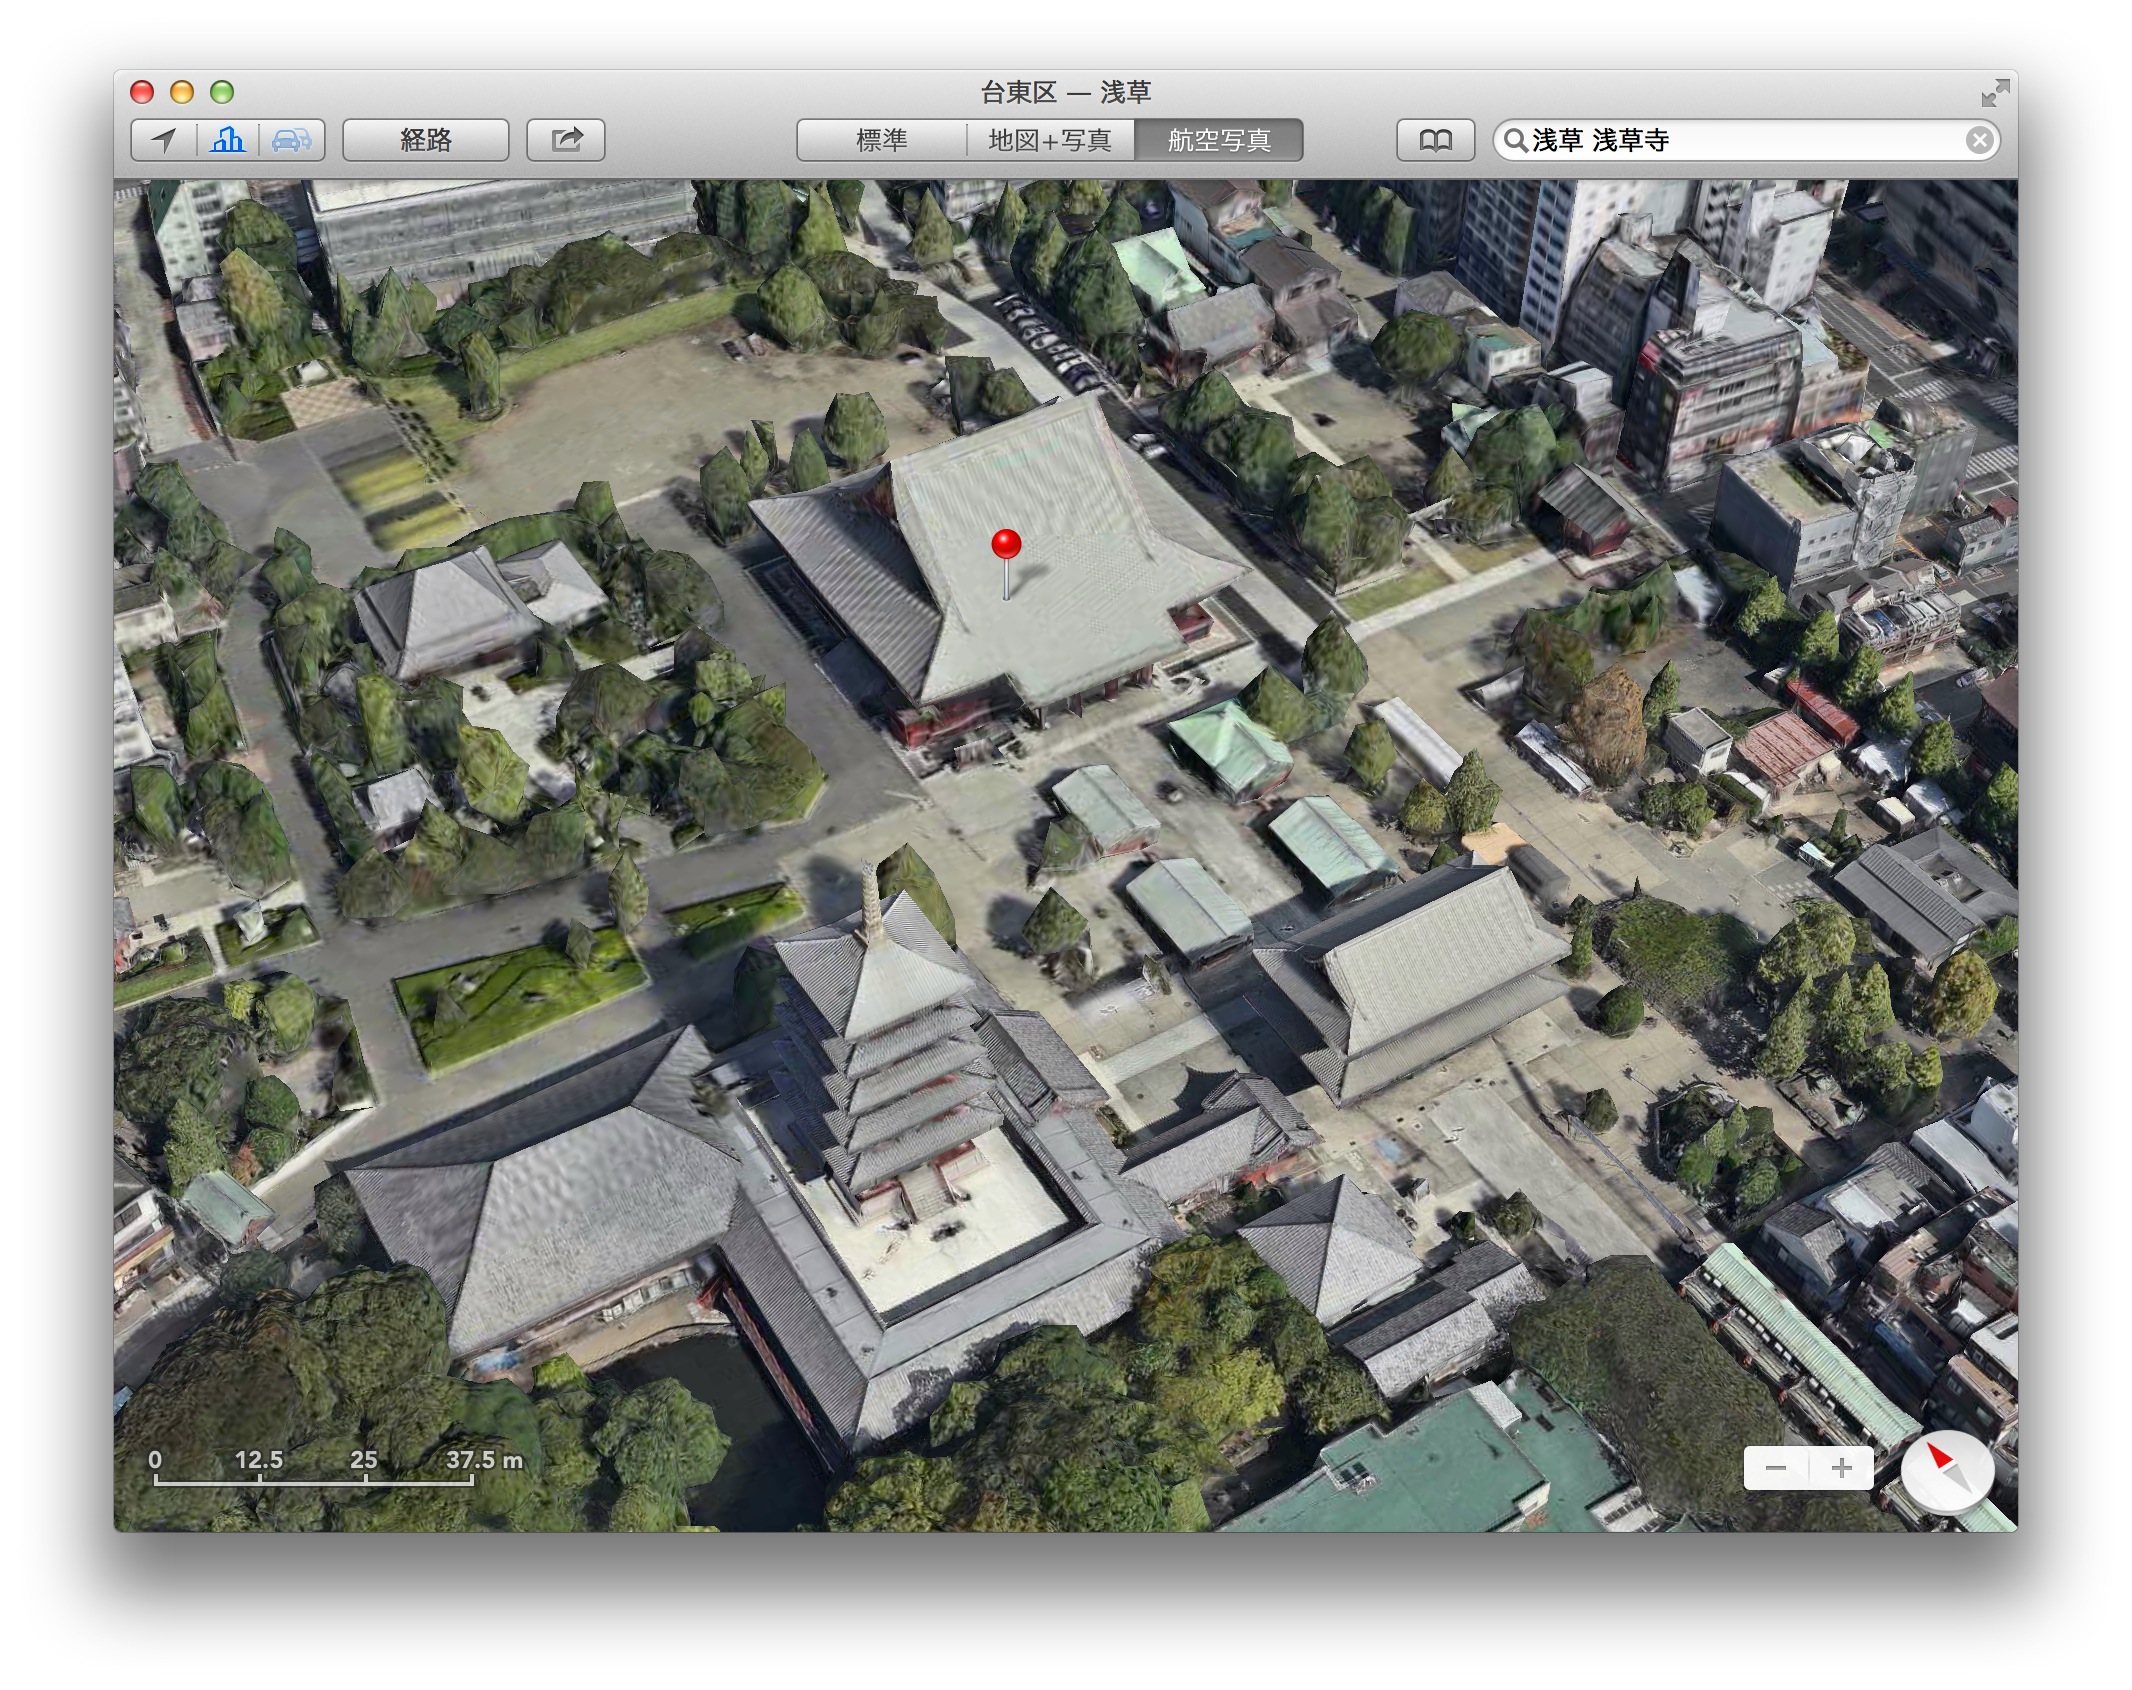Screen dimensions: 2132x1690
Task: Zoom out with the minus button
Action: coord(1776,1468)
